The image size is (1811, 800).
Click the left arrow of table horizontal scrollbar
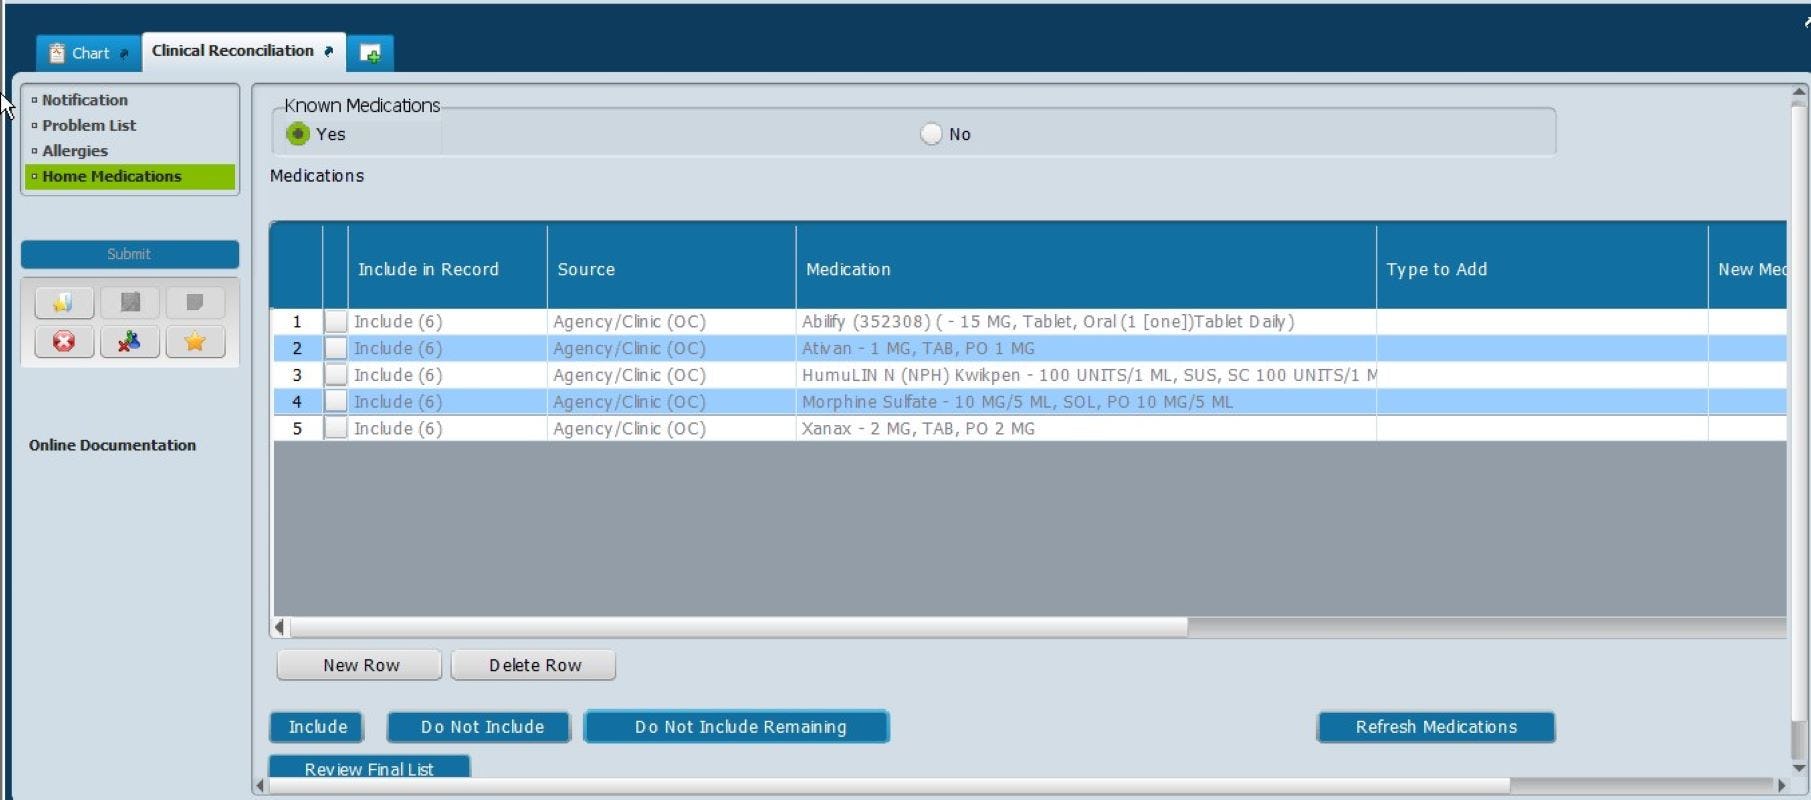(x=280, y=627)
